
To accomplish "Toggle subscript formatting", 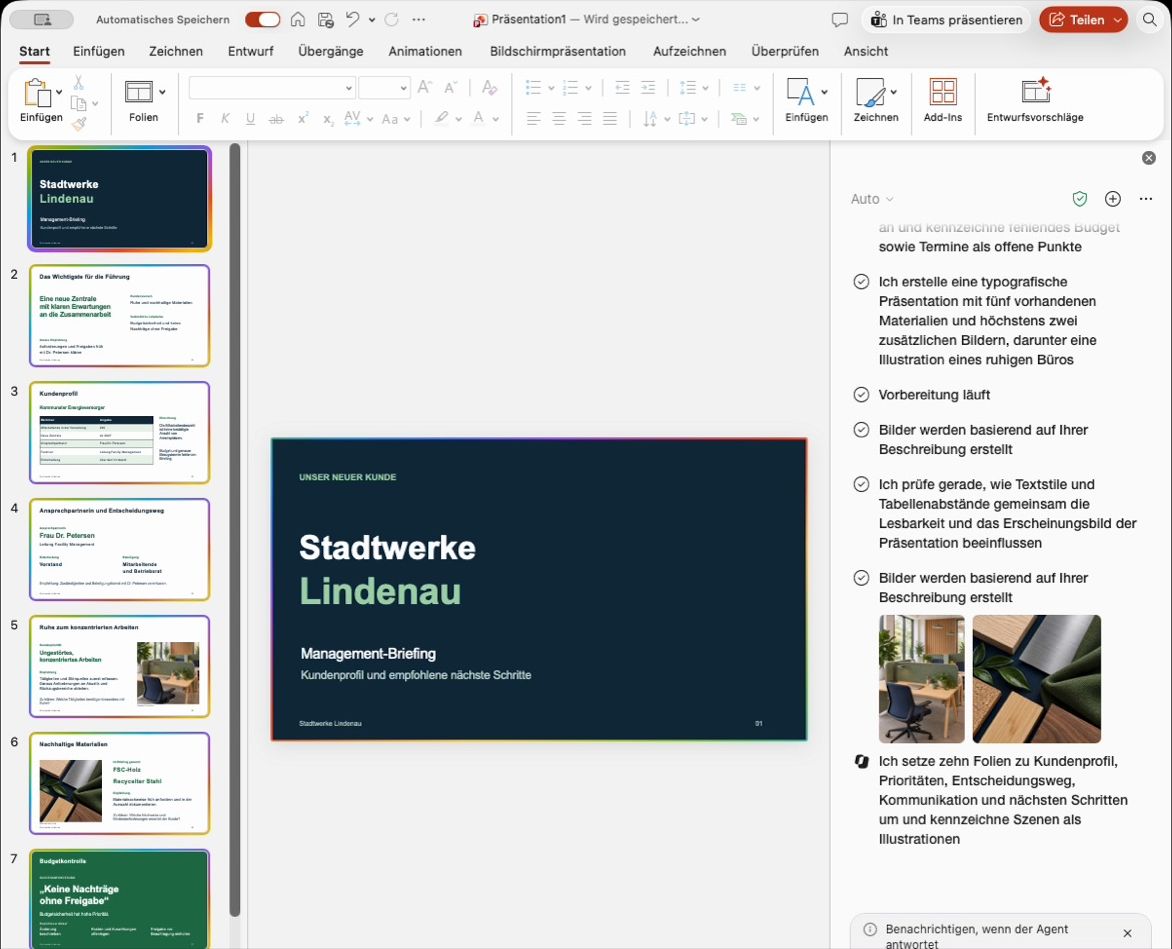I will 328,119.
